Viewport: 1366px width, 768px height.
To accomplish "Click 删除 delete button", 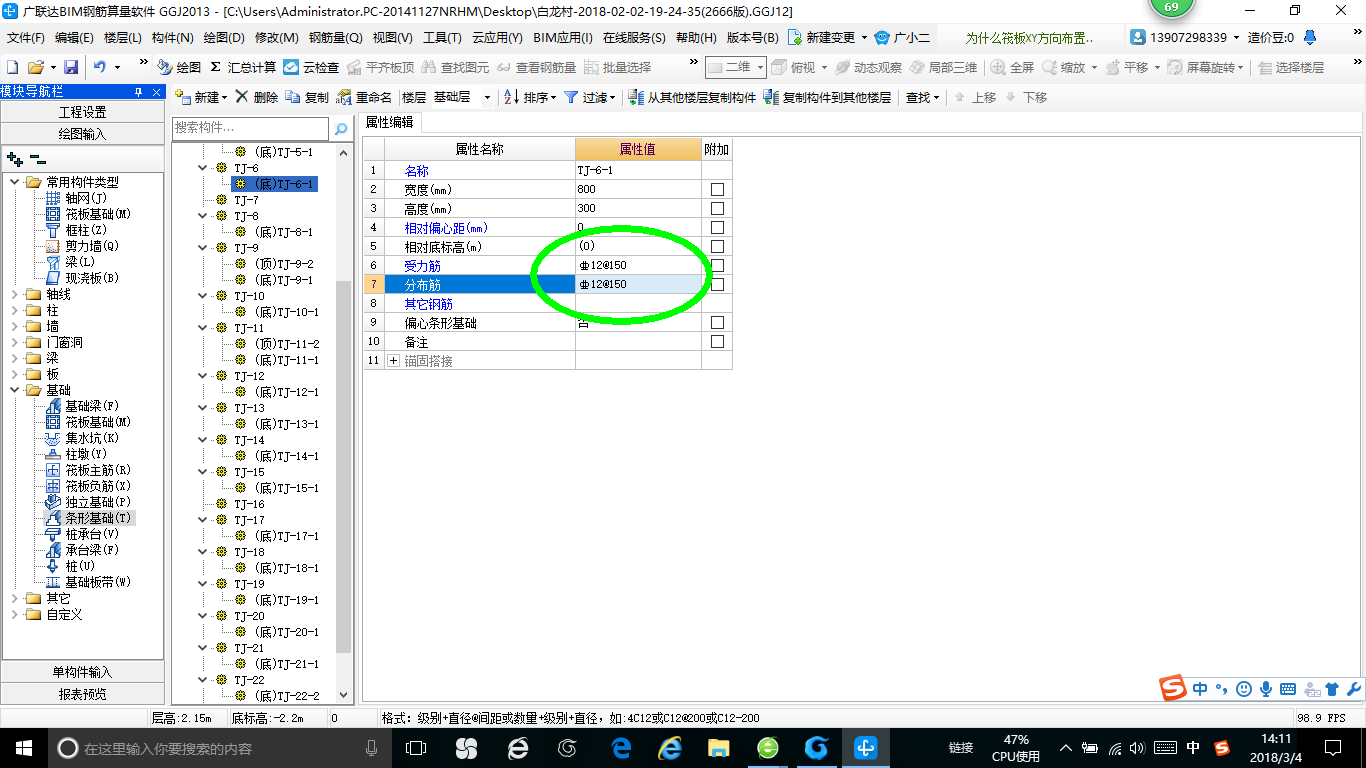I will (x=257, y=97).
